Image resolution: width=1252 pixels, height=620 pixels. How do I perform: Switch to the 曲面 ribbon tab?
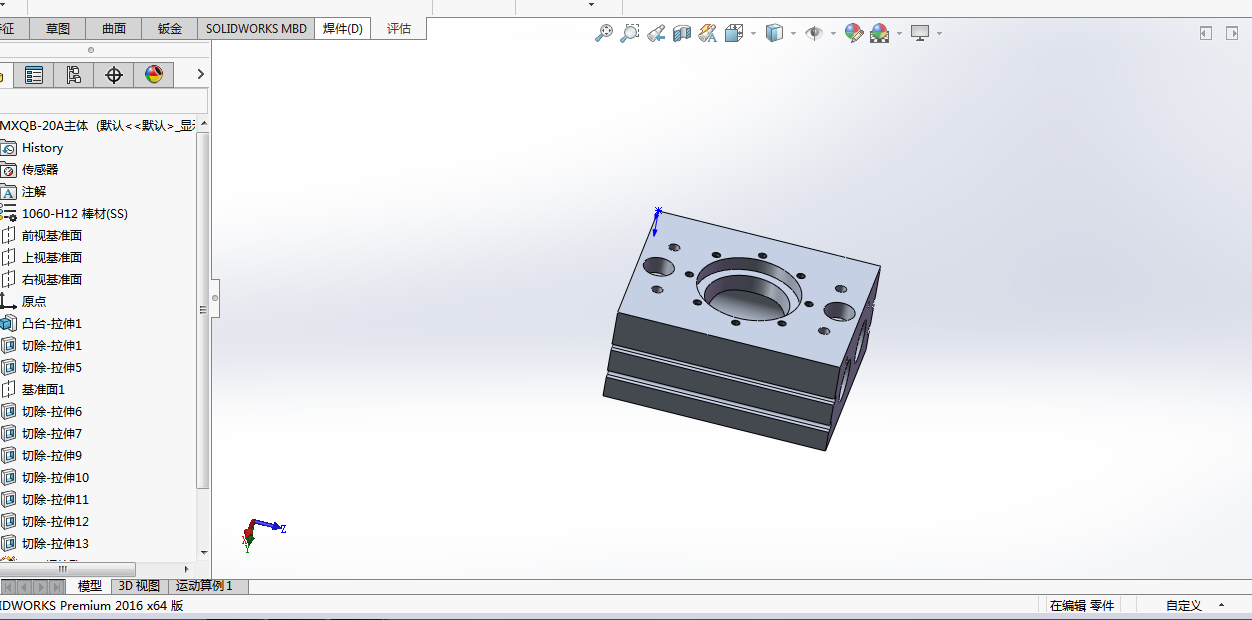[114, 29]
